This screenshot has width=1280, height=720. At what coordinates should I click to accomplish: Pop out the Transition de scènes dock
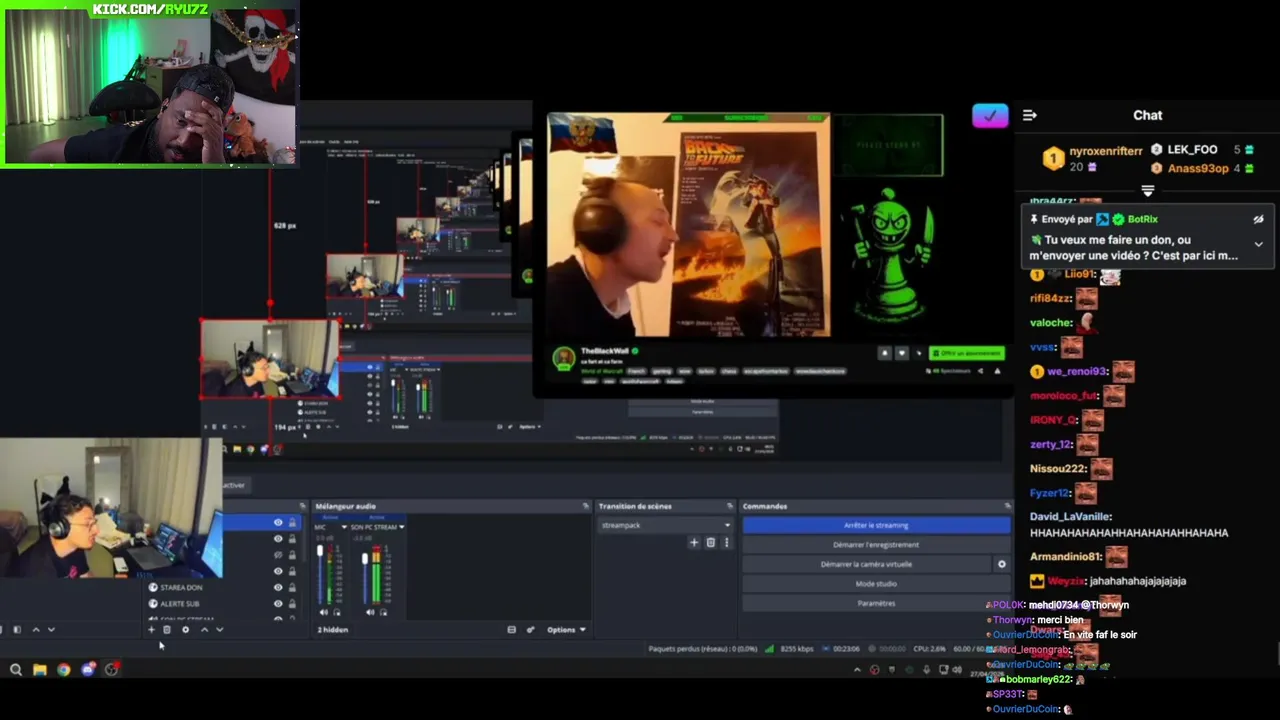click(x=730, y=506)
